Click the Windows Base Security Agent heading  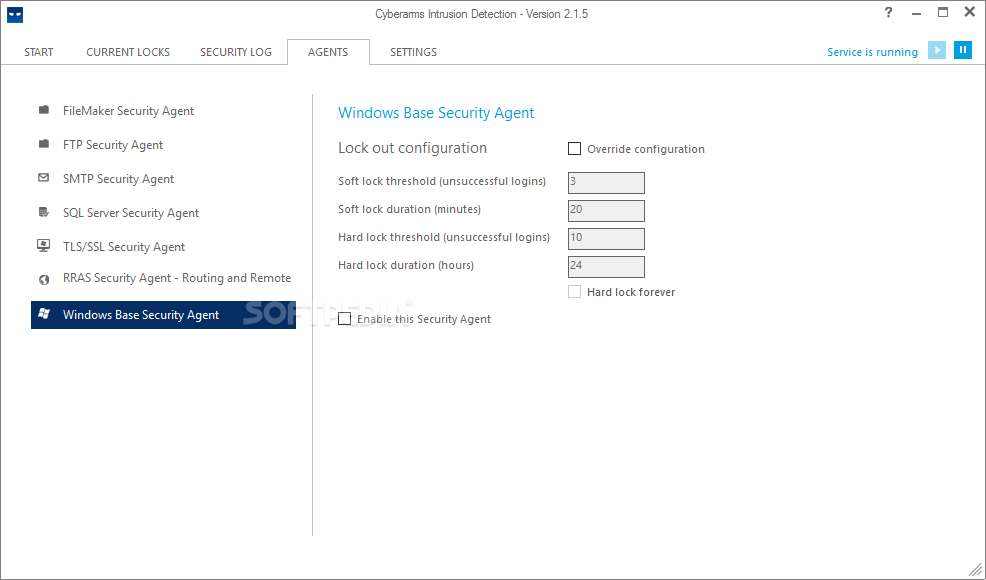coord(436,113)
